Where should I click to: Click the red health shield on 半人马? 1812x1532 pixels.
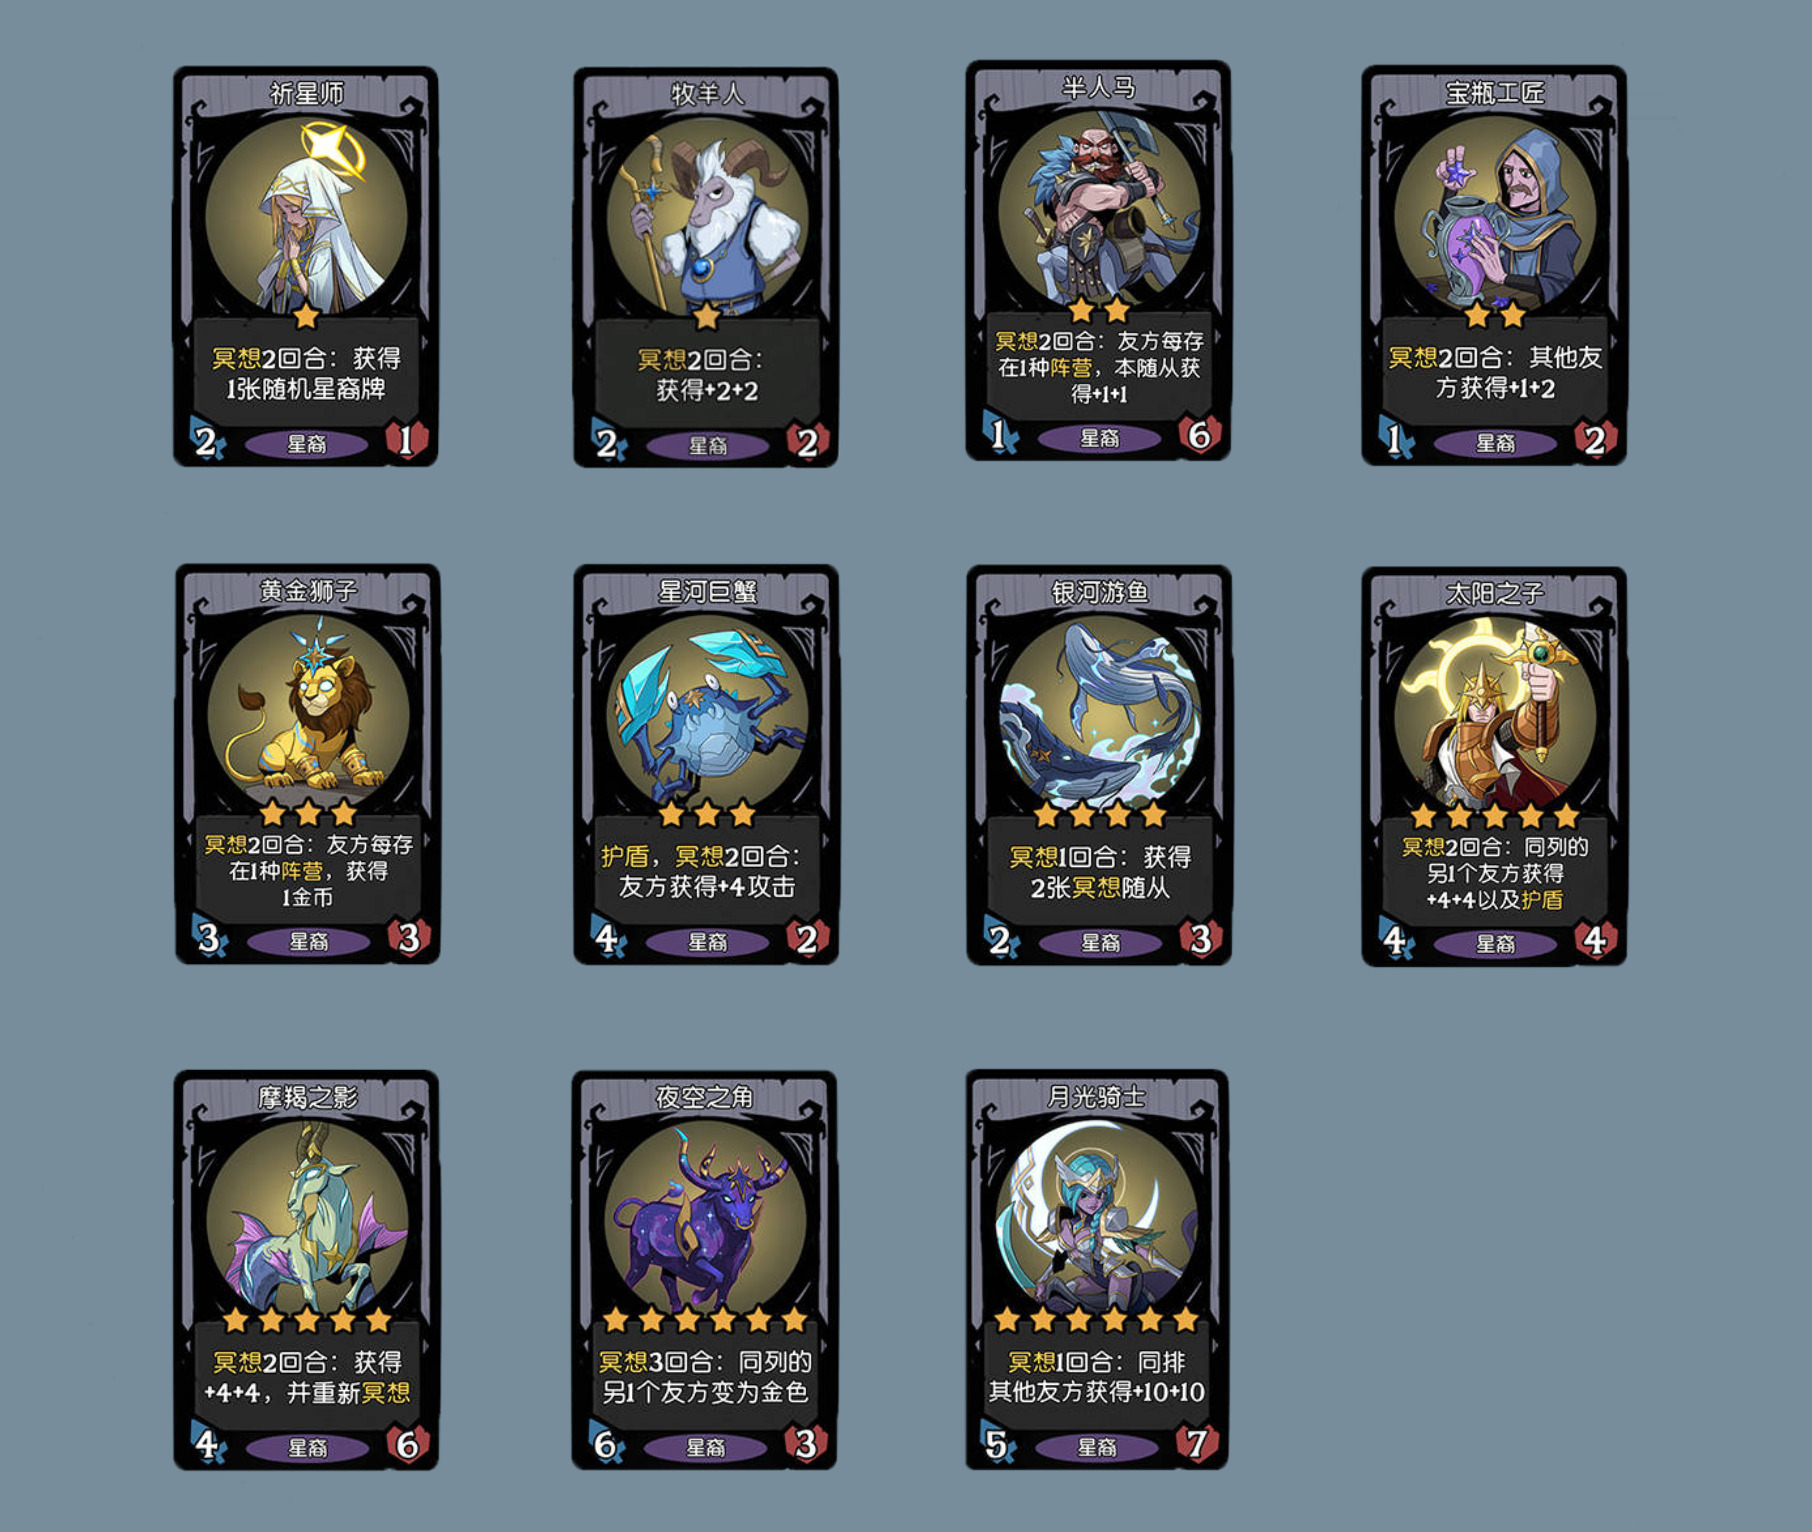[1199, 434]
